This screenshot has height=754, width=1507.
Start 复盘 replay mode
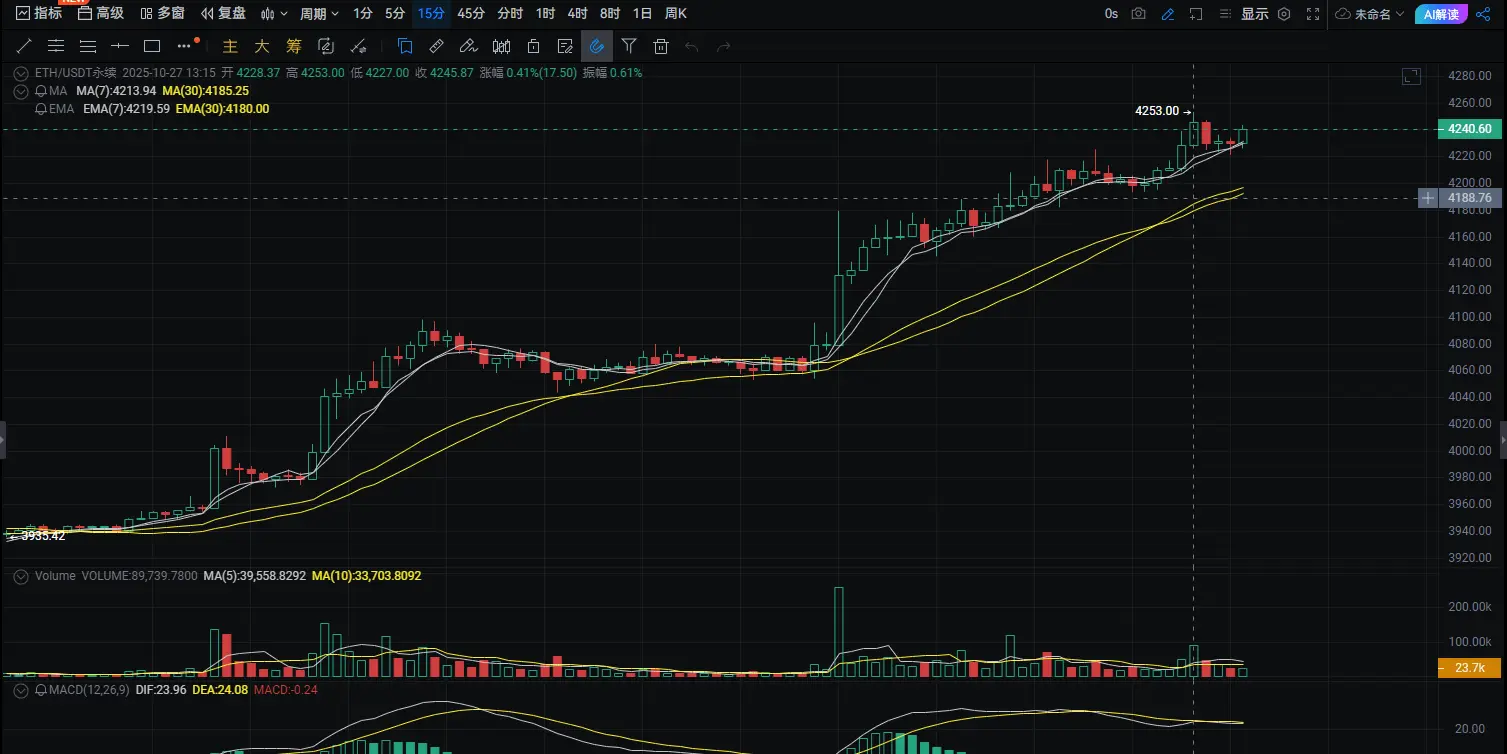click(223, 14)
